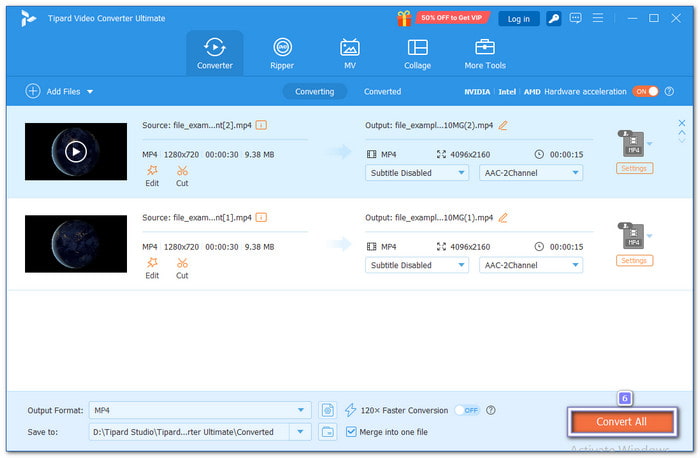The height and width of the screenshot is (458, 700).
Task: Open Subtitle Disabled dropdown for first file
Action: [417, 173]
